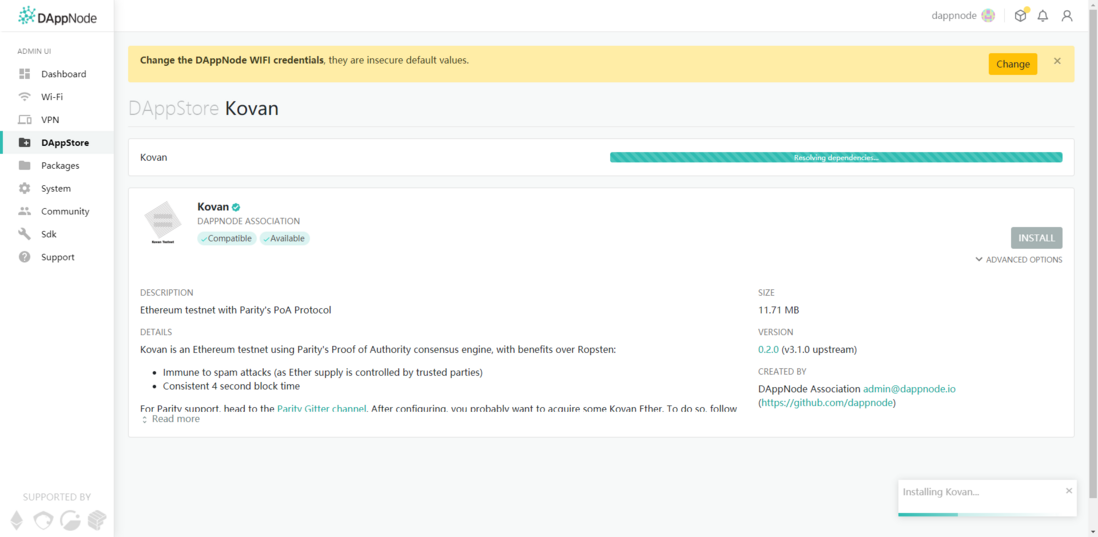Go to System settings page
Viewport: 1098px width, 537px height.
56,188
